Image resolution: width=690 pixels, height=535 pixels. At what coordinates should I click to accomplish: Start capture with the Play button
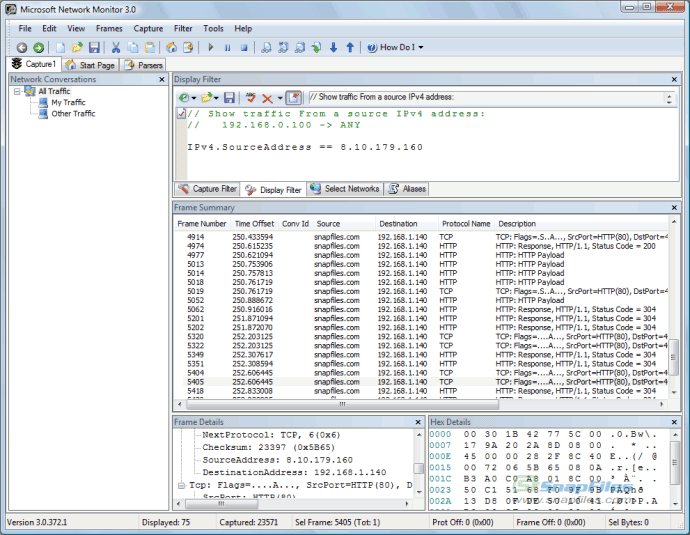pyautogui.click(x=210, y=48)
